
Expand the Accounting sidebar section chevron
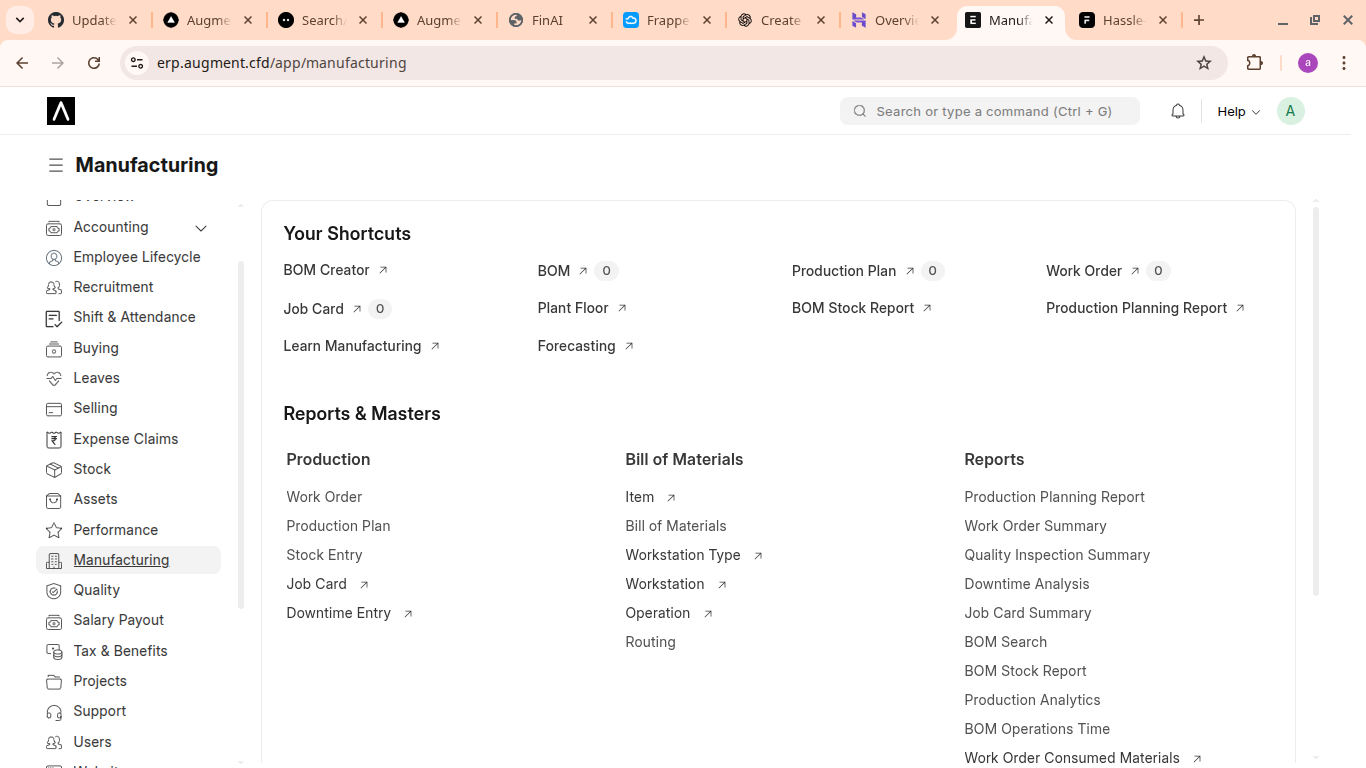pyautogui.click(x=201, y=228)
